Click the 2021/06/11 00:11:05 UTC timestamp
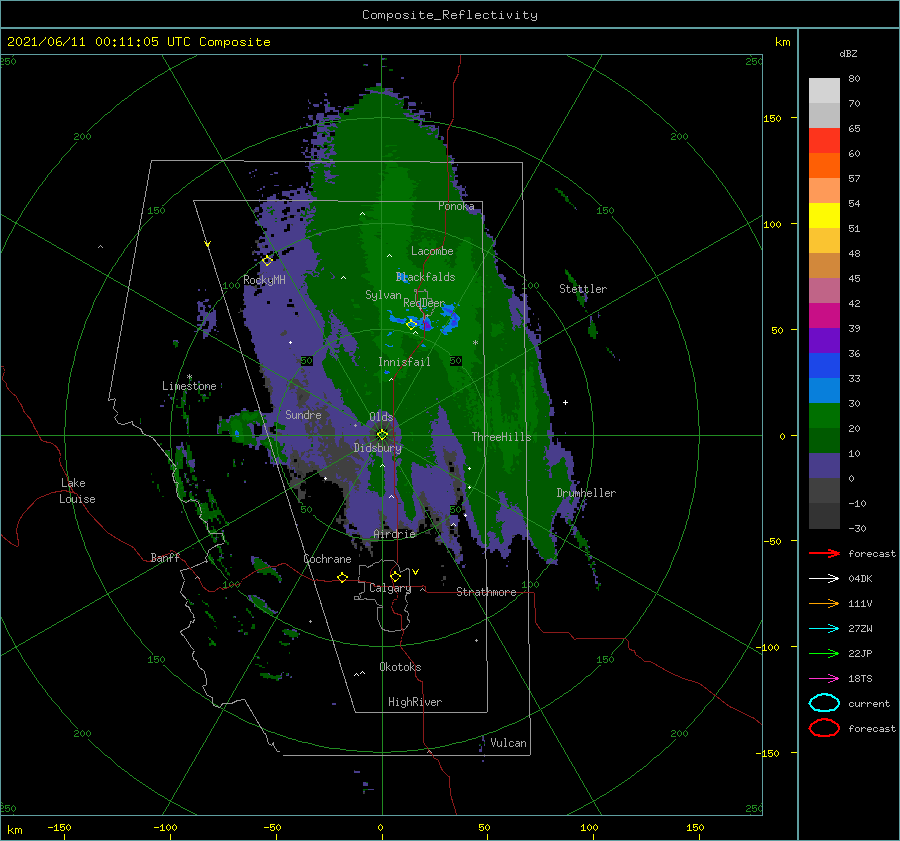The image size is (900, 841). (139, 41)
